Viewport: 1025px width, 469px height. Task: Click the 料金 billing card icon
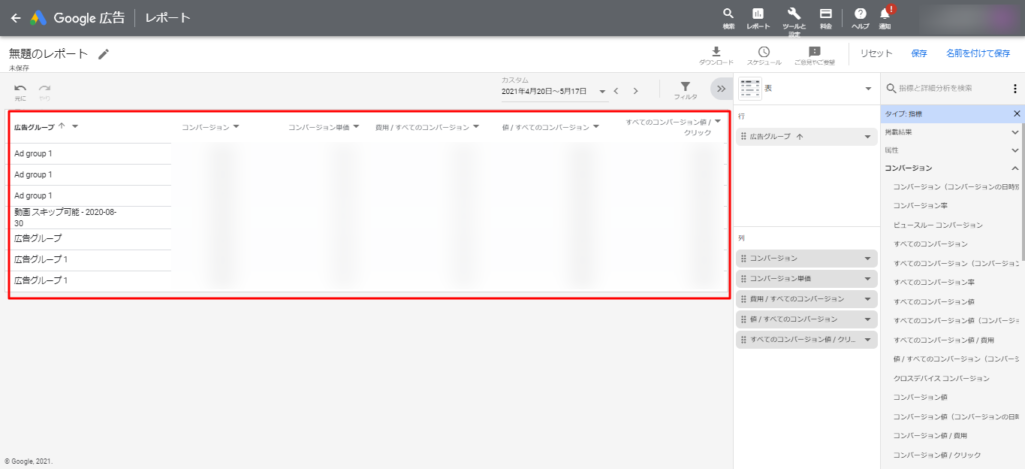pos(825,16)
